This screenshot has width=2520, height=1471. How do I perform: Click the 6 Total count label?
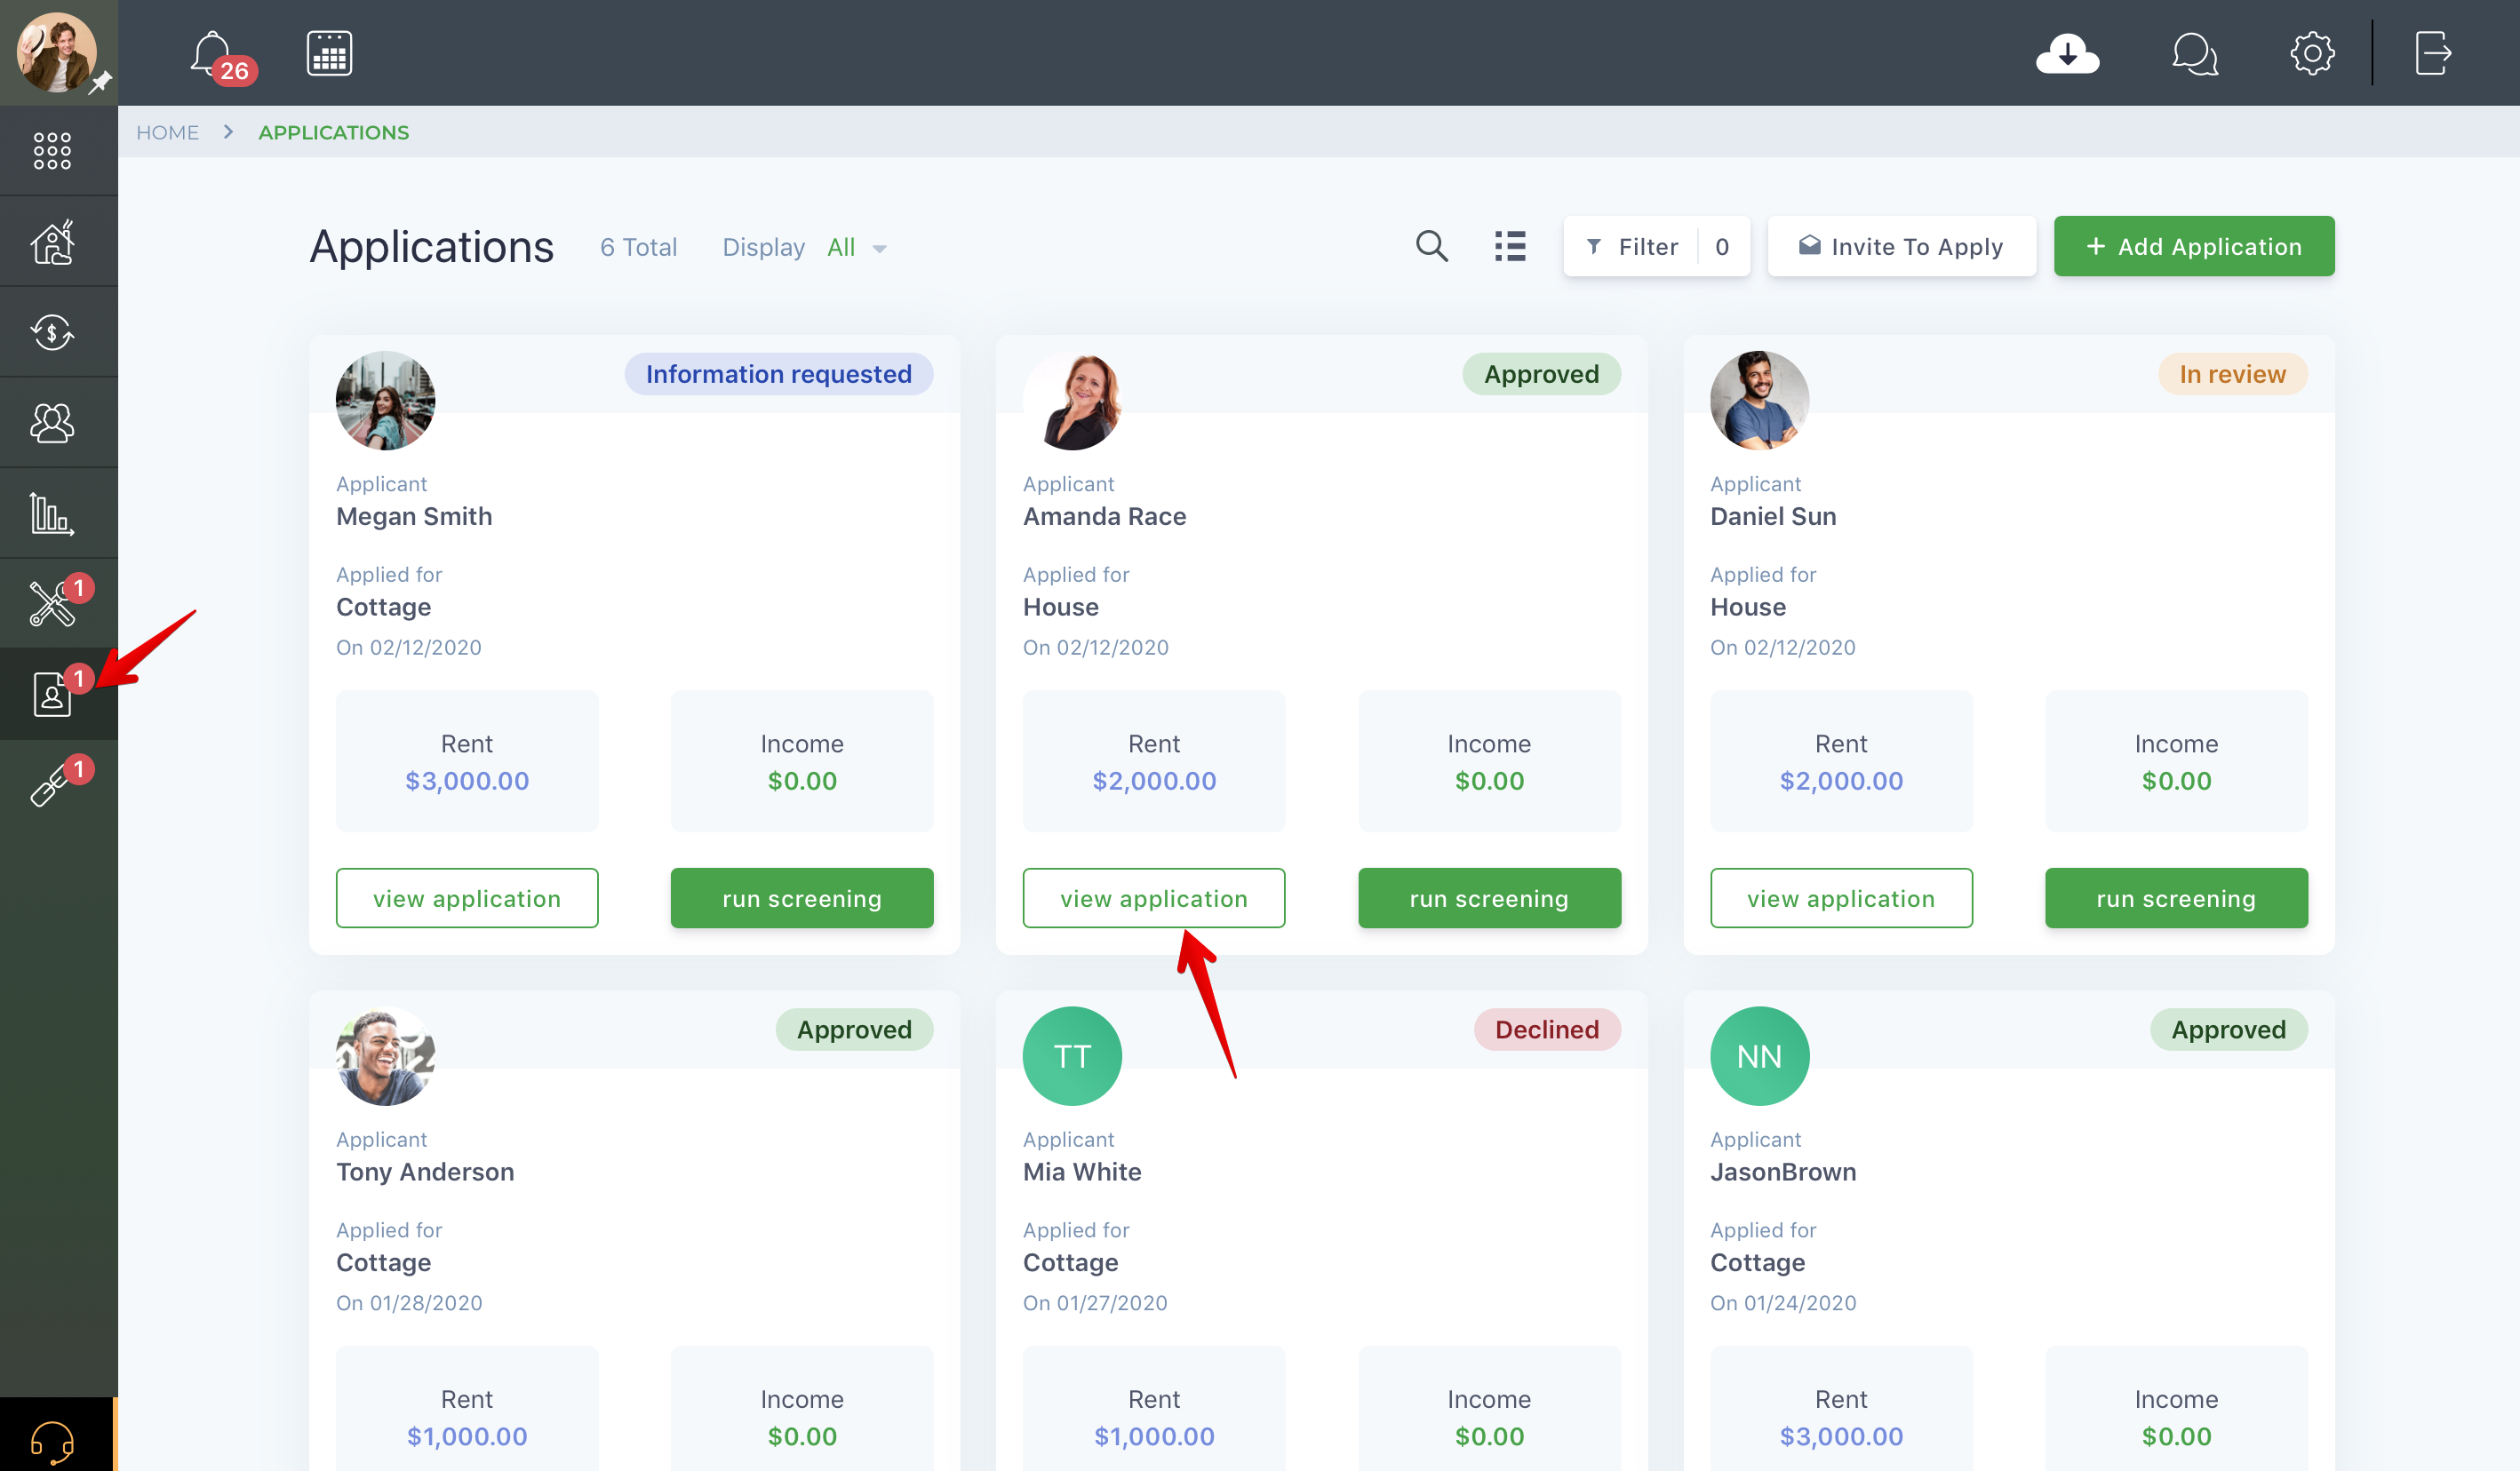click(x=638, y=247)
